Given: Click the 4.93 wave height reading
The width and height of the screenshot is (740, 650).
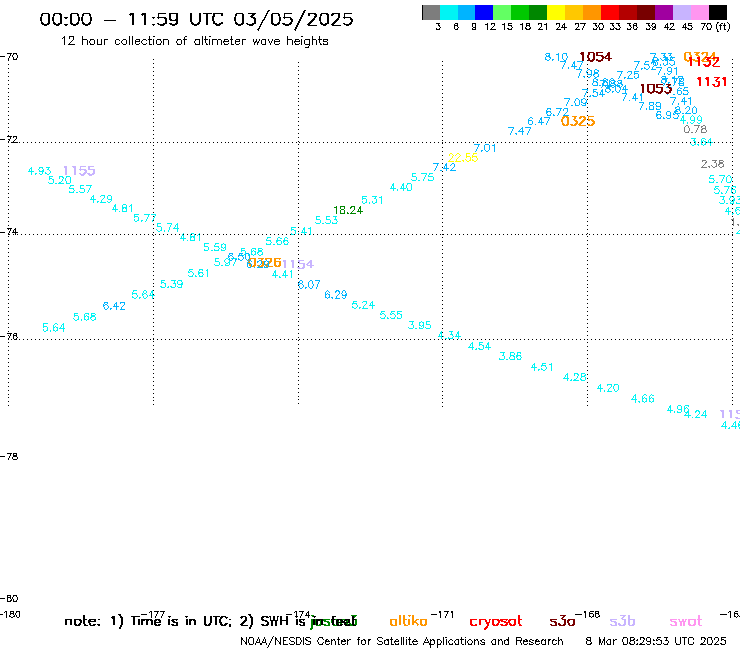Looking at the screenshot, I should (x=39, y=171).
